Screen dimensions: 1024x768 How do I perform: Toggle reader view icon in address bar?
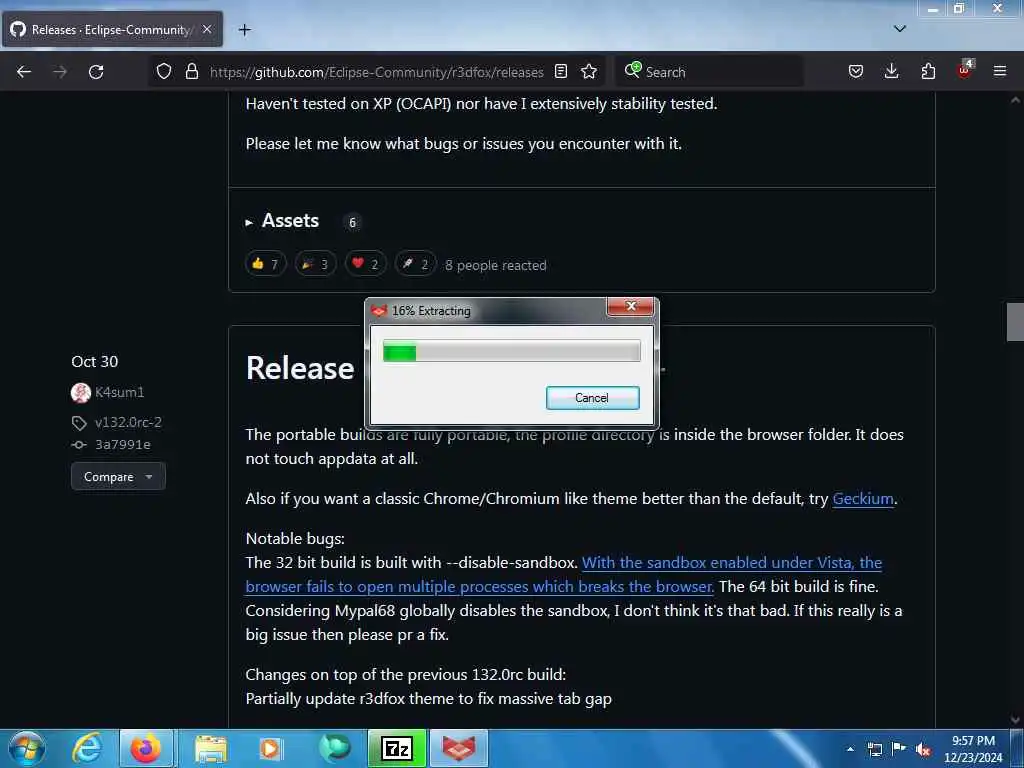[560, 72]
